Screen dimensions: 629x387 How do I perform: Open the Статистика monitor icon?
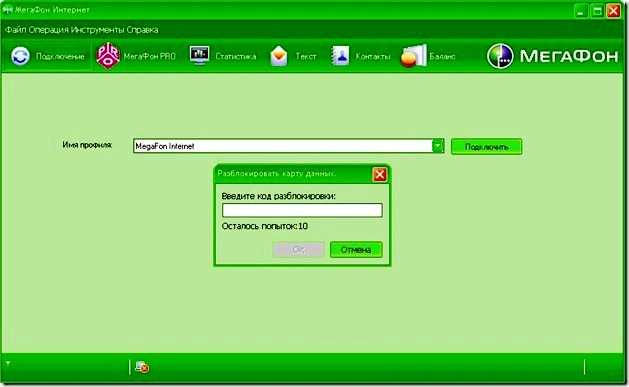pyautogui.click(x=199, y=55)
